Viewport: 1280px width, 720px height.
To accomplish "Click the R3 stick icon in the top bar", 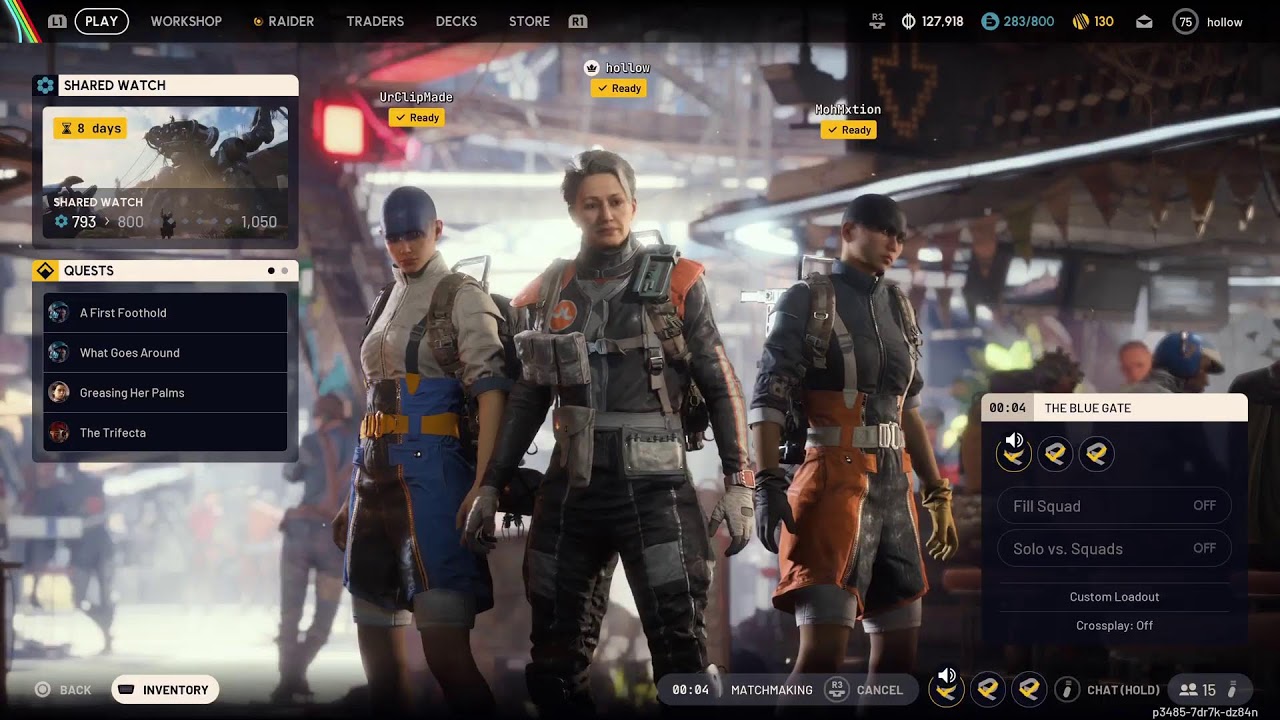I will pos(877,21).
